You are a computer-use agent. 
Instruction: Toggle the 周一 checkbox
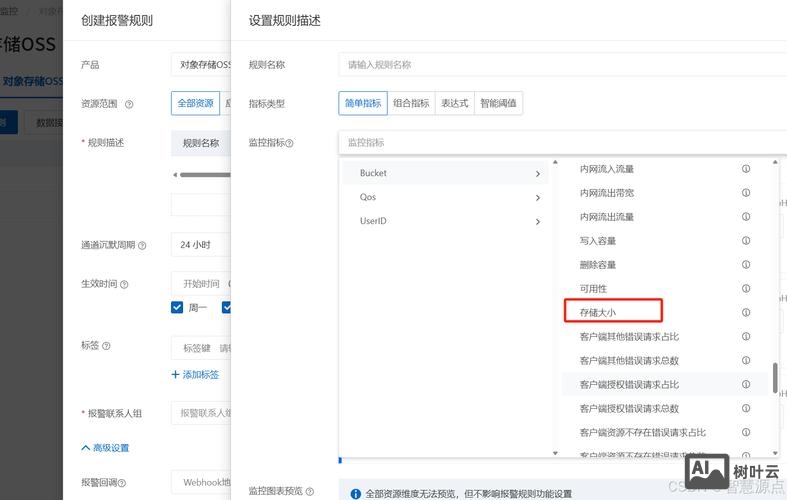pyautogui.click(x=177, y=307)
